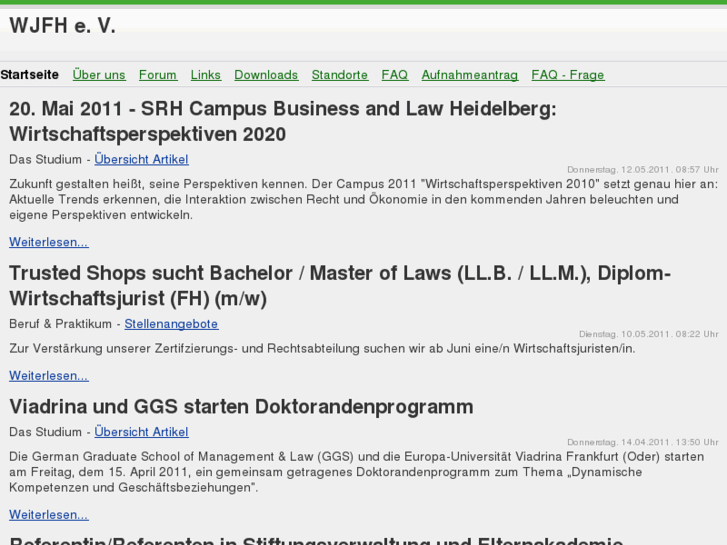Image resolution: width=727 pixels, height=545 pixels.
Task: Click the paragraph starting Zukunft gestalten heißt
Action: pos(364,199)
